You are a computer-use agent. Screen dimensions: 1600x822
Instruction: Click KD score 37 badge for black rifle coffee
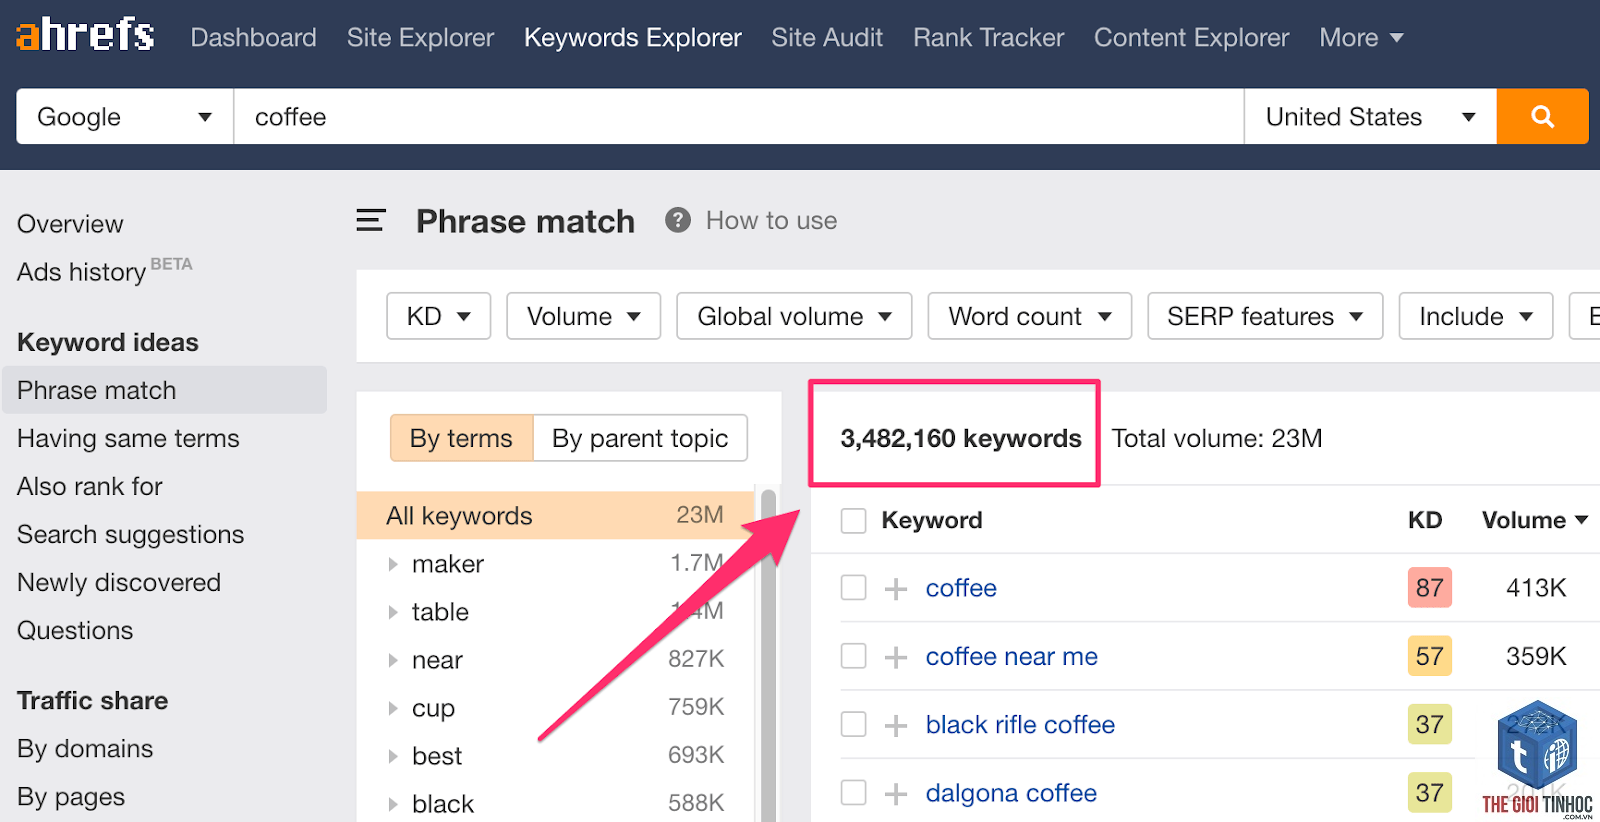(x=1429, y=724)
